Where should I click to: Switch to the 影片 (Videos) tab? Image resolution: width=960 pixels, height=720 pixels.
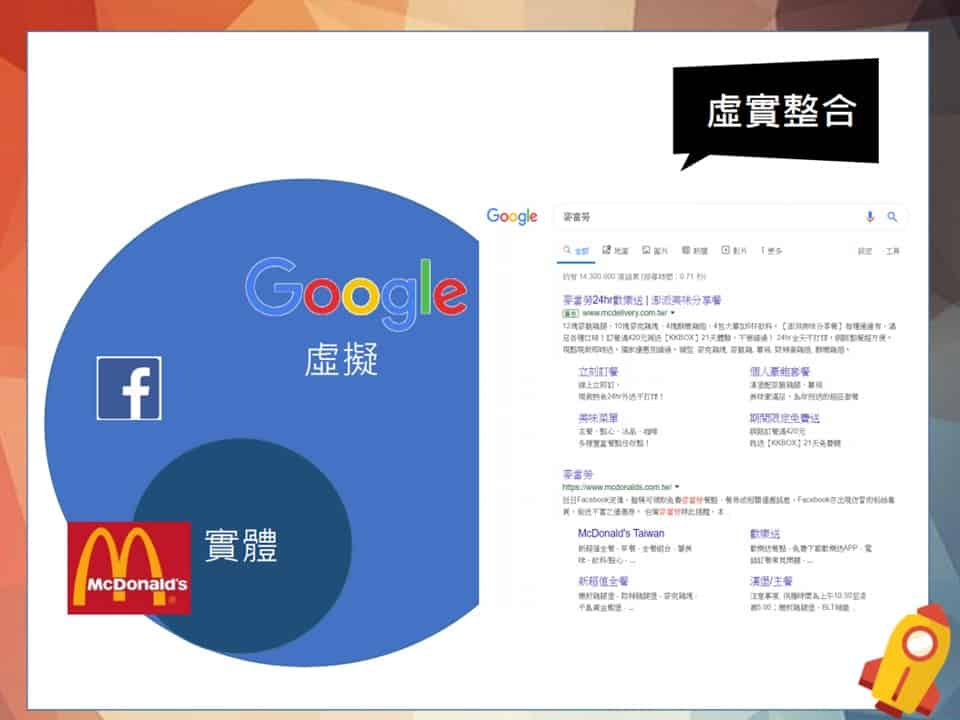(734, 250)
